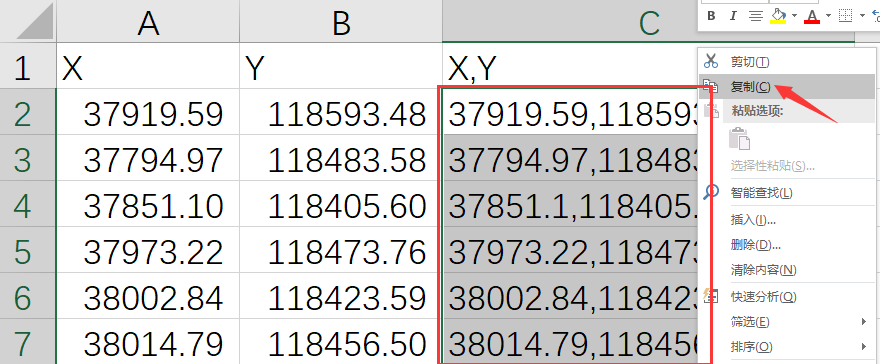Toggle bold in the mini toolbar

711,16
